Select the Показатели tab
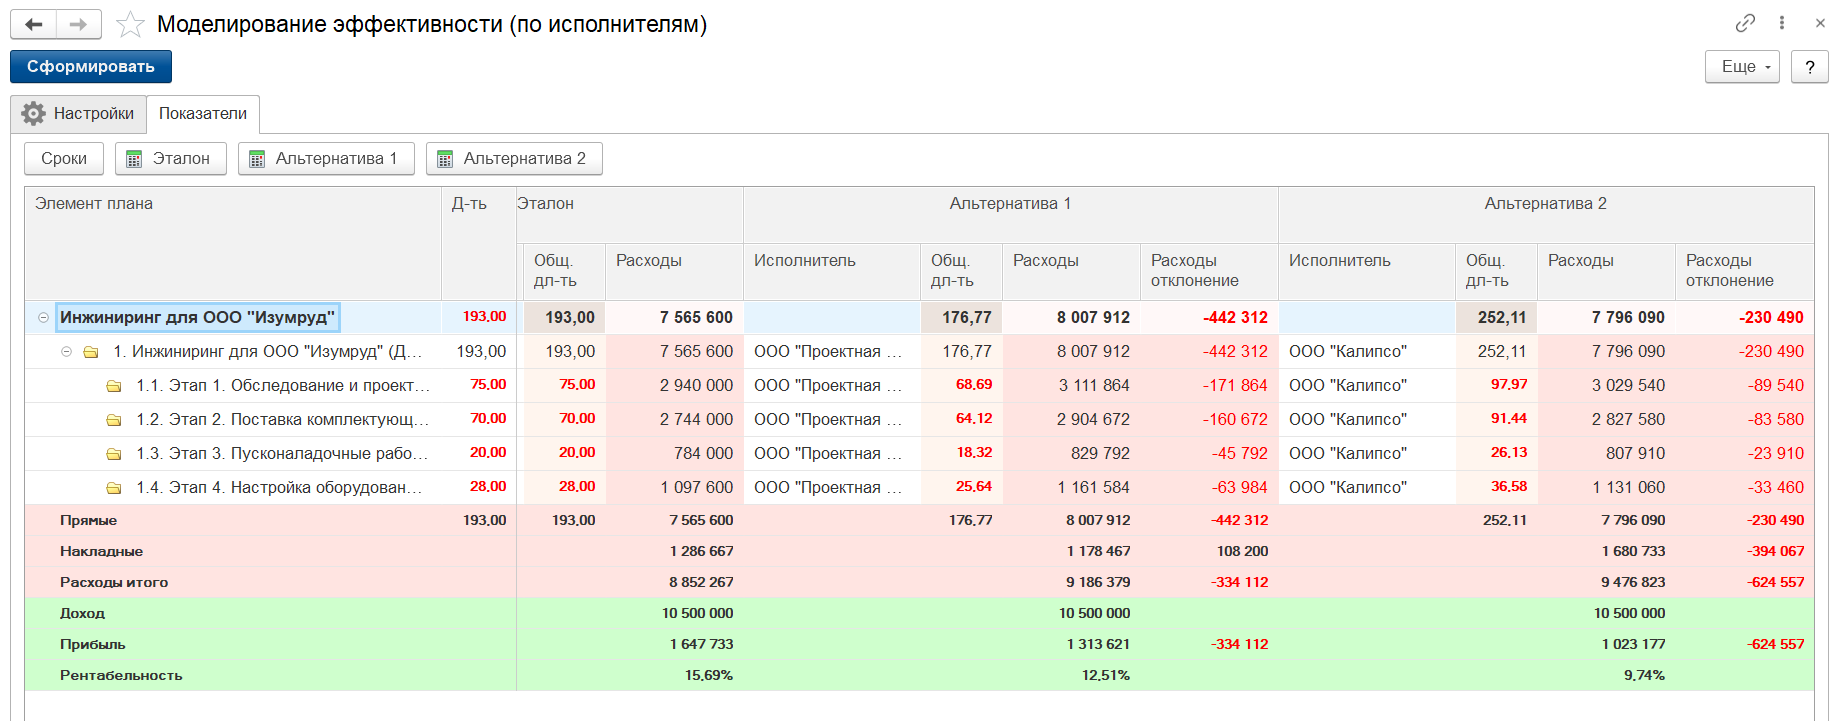 pos(203,114)
